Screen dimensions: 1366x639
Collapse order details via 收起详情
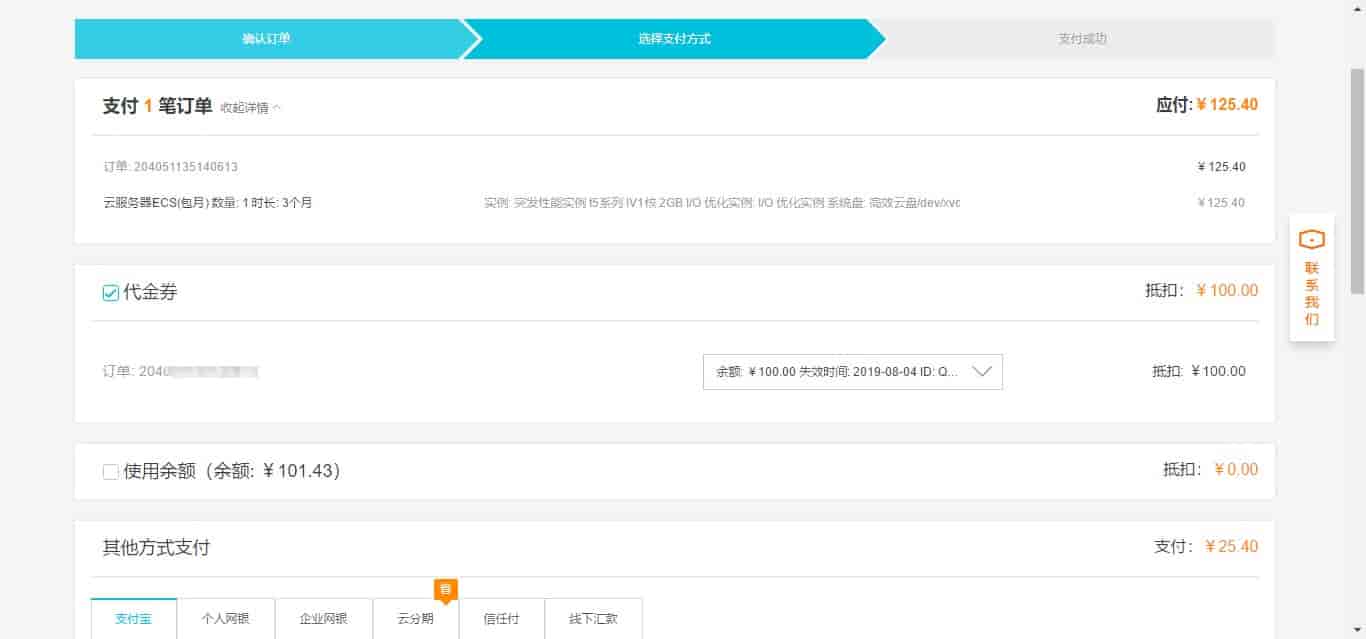coord(244,108)
